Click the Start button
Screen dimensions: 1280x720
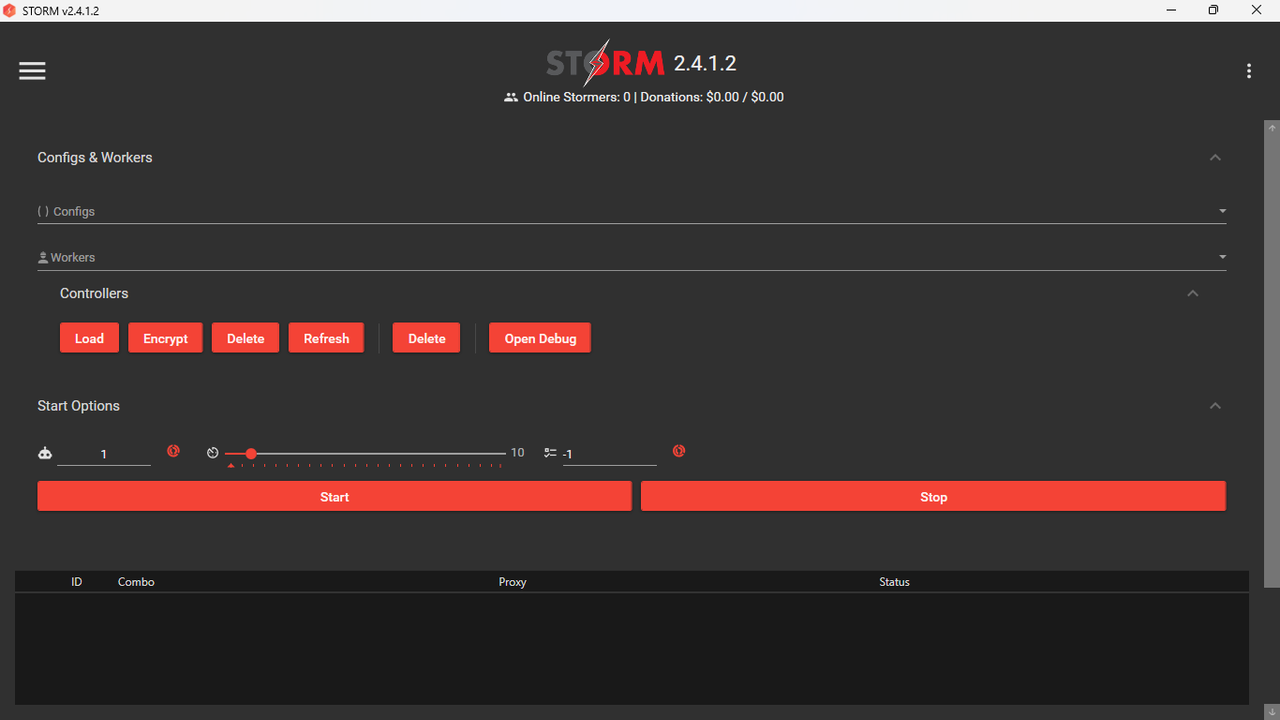334,496
